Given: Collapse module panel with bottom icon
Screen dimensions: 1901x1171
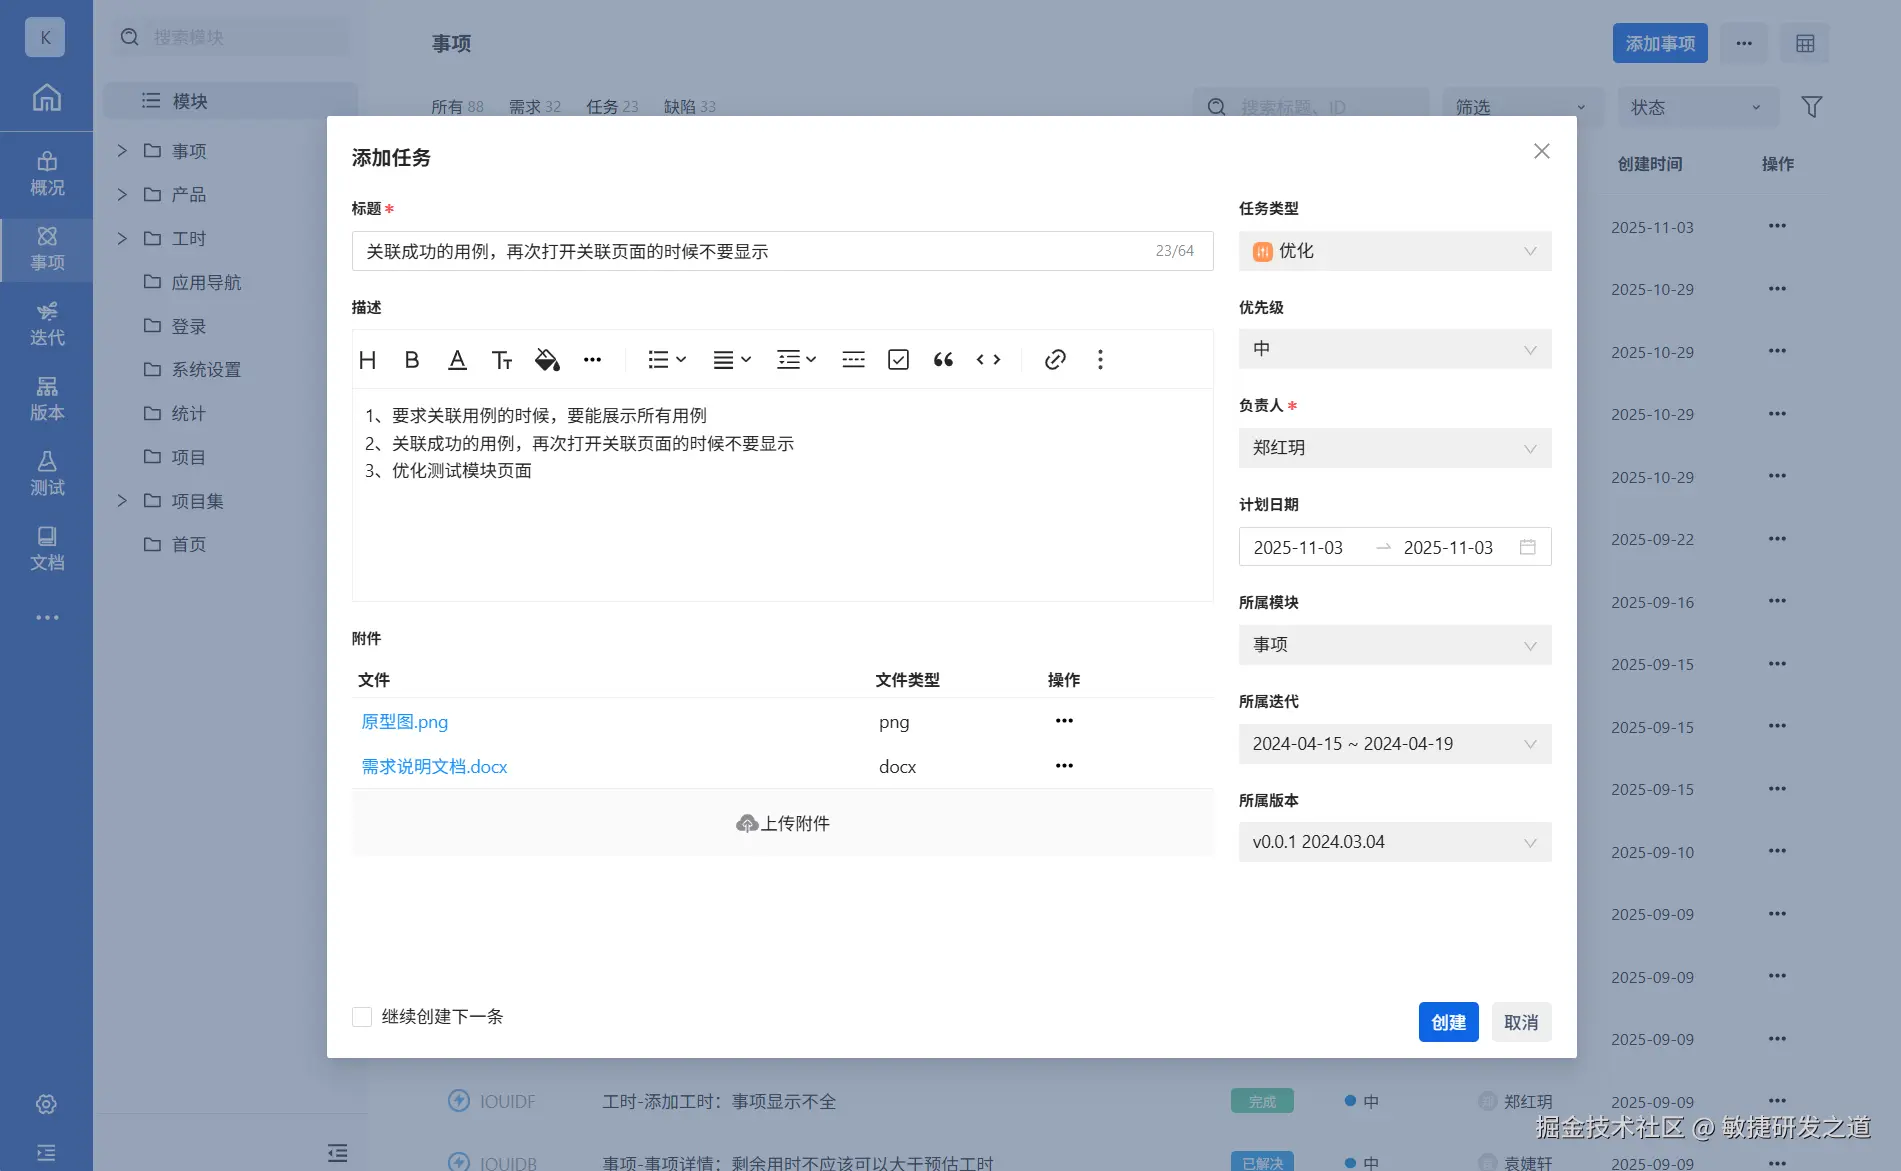Looking at the screenshot, I should (338, 1152).
